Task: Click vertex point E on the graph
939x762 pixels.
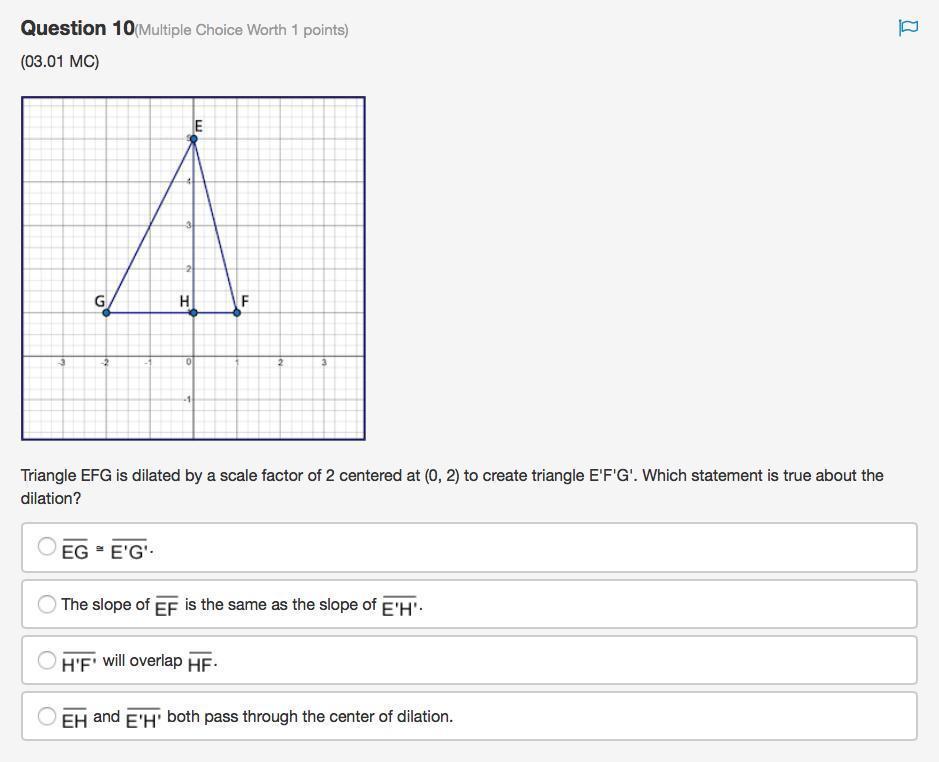Action: click(x=194, y=139)
